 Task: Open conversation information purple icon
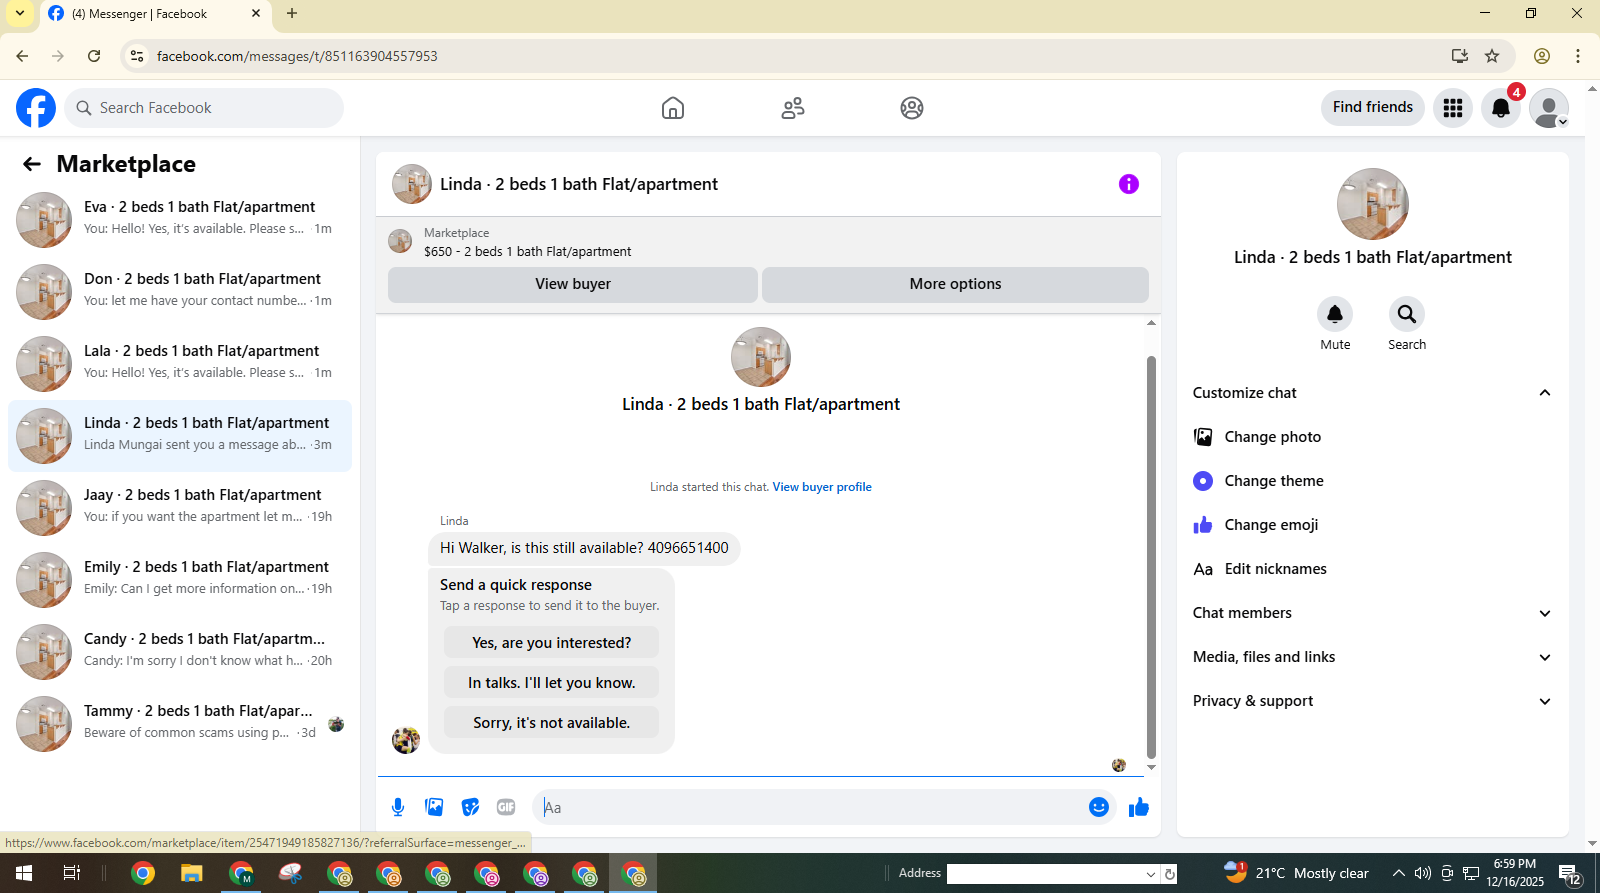pos(1129,184)
